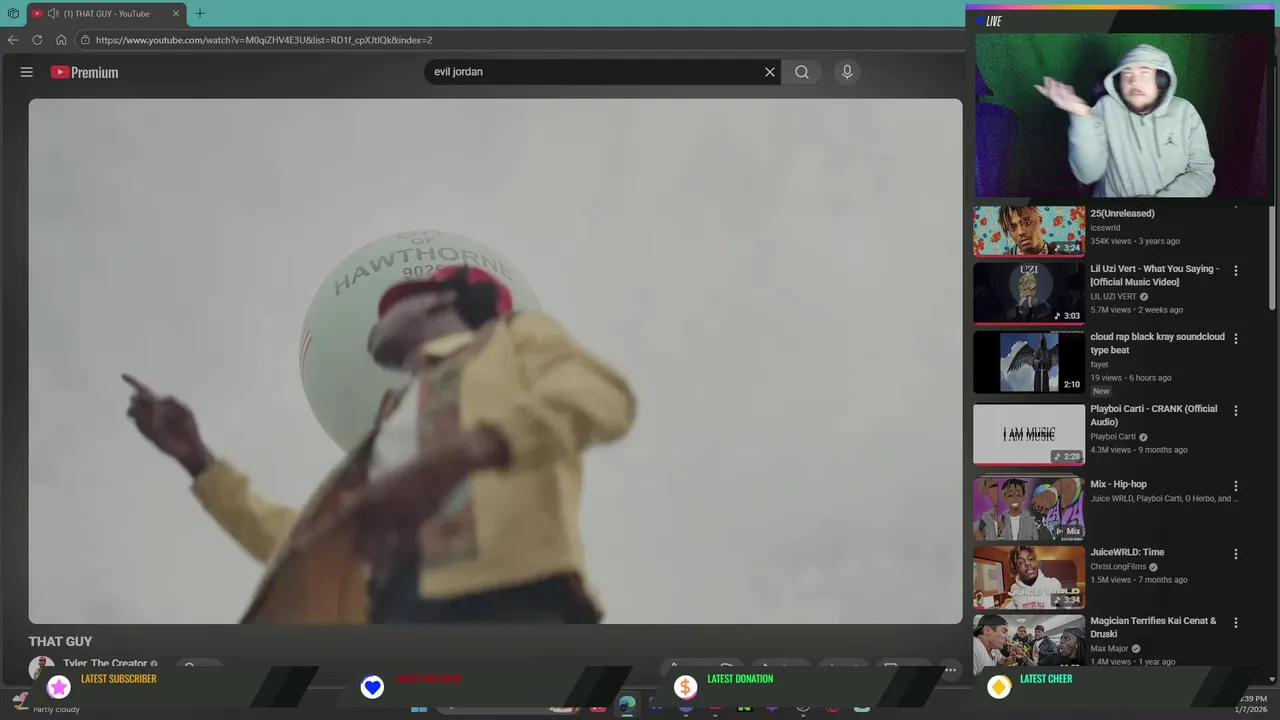Click Latest Follower heart icon
This screenshot has height=720, width=1280.
(x=372, y=687)
